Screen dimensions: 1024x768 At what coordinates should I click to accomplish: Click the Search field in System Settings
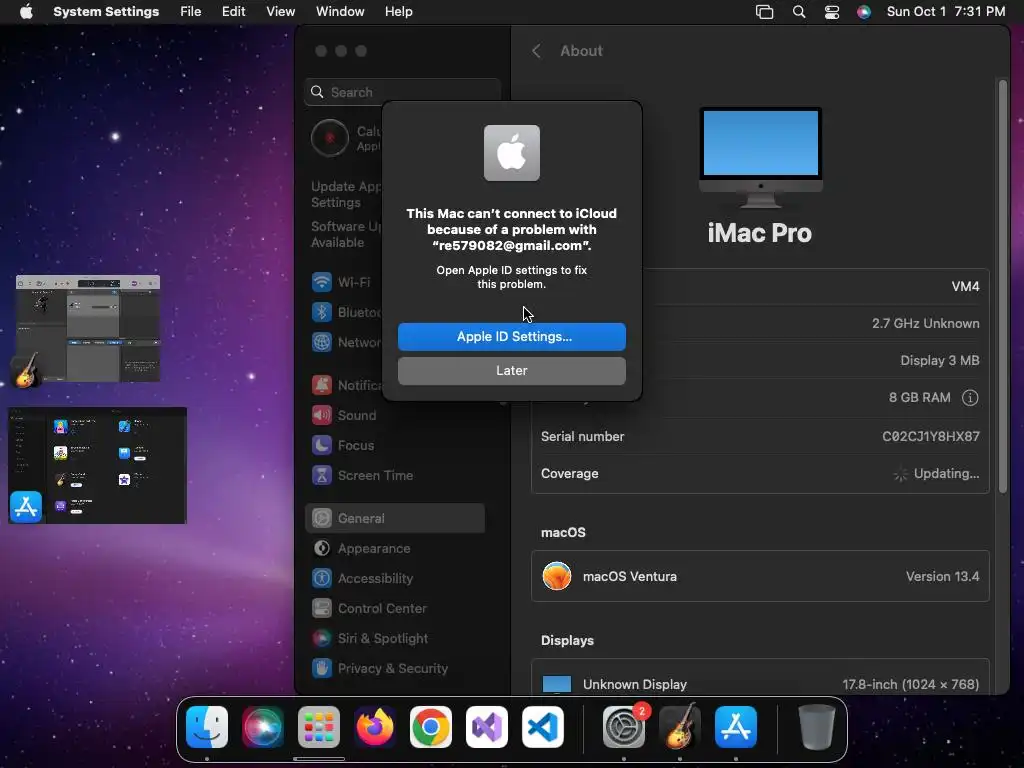coord(402,92)
